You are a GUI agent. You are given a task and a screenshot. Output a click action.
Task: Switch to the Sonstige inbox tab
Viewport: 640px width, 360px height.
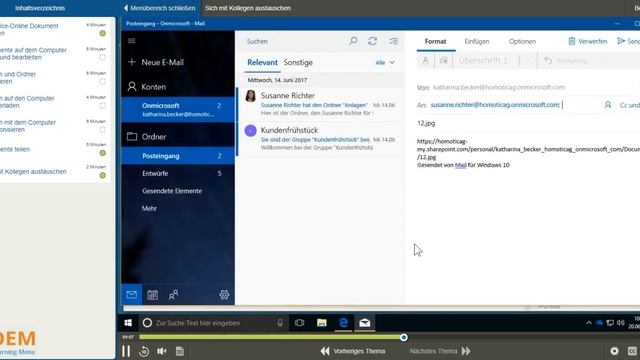coord(298,62)
